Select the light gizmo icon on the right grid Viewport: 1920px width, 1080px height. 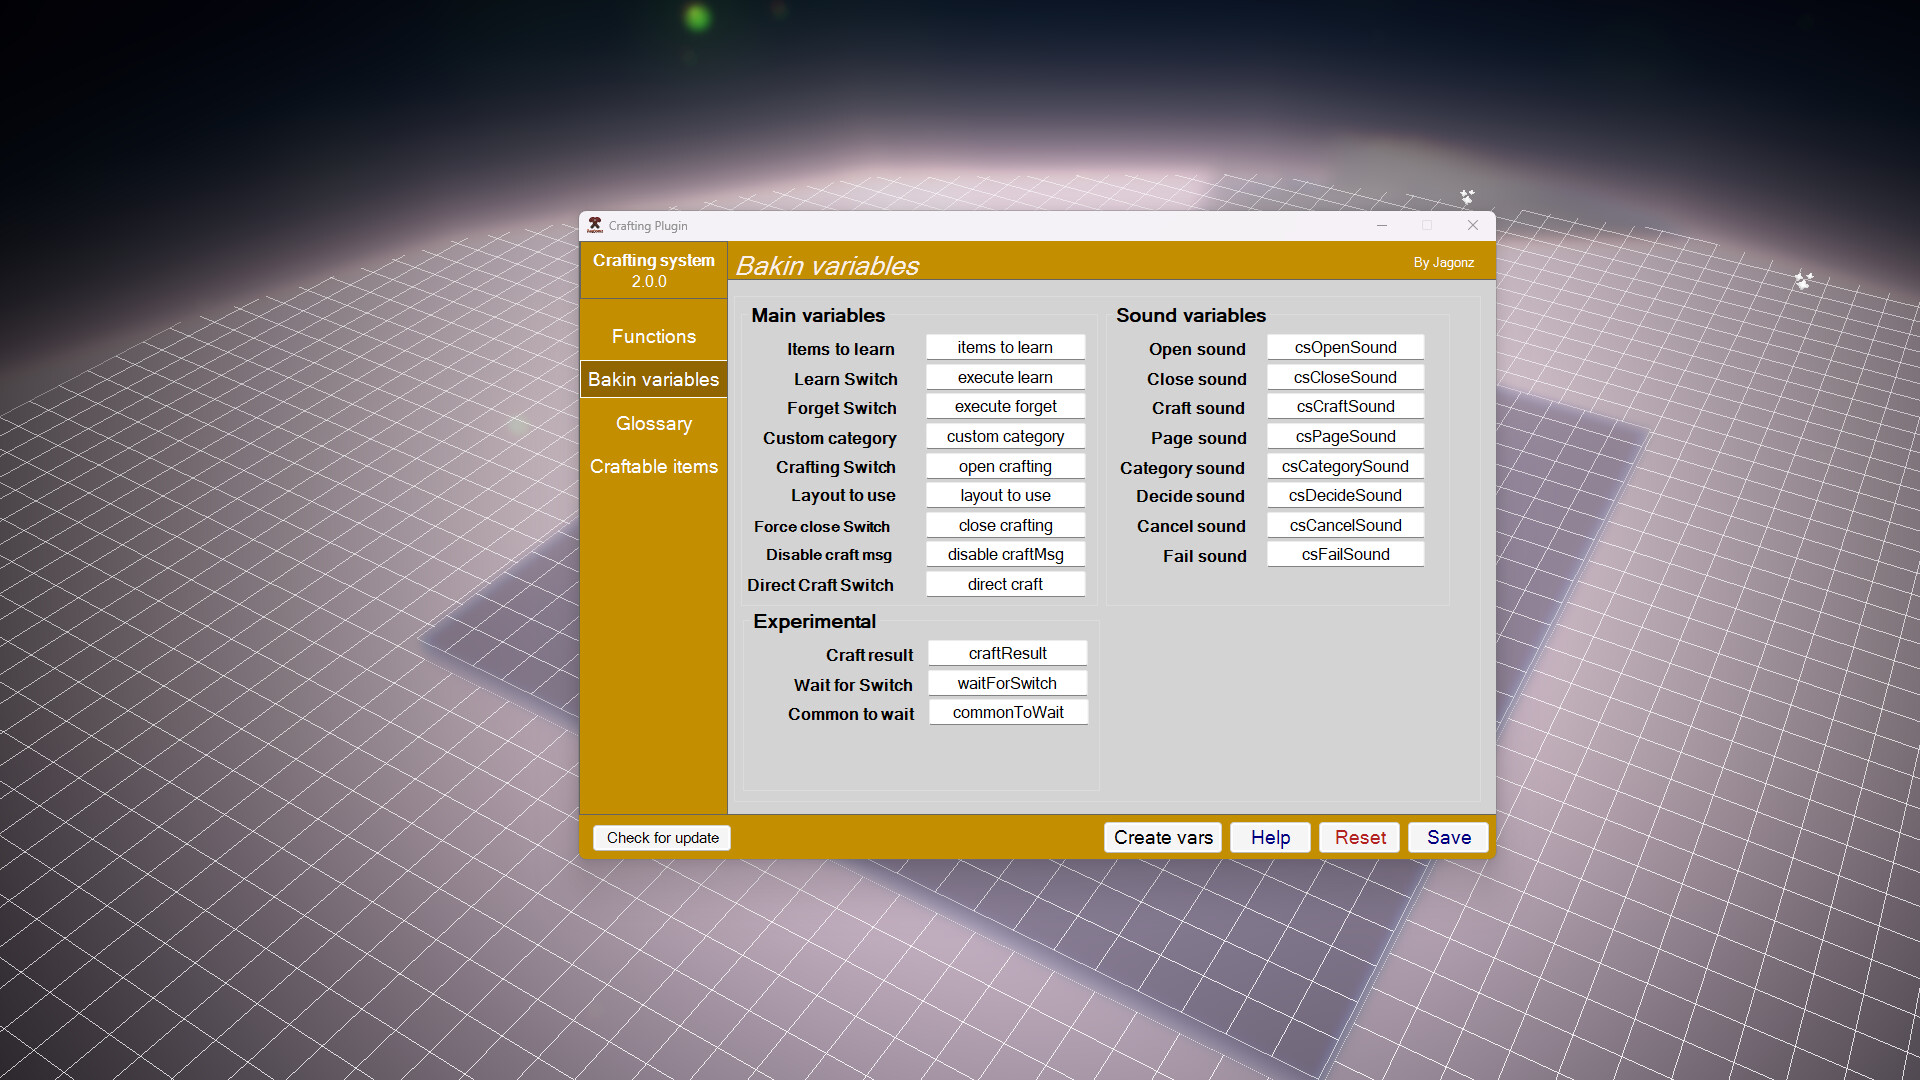[1805, 281]
